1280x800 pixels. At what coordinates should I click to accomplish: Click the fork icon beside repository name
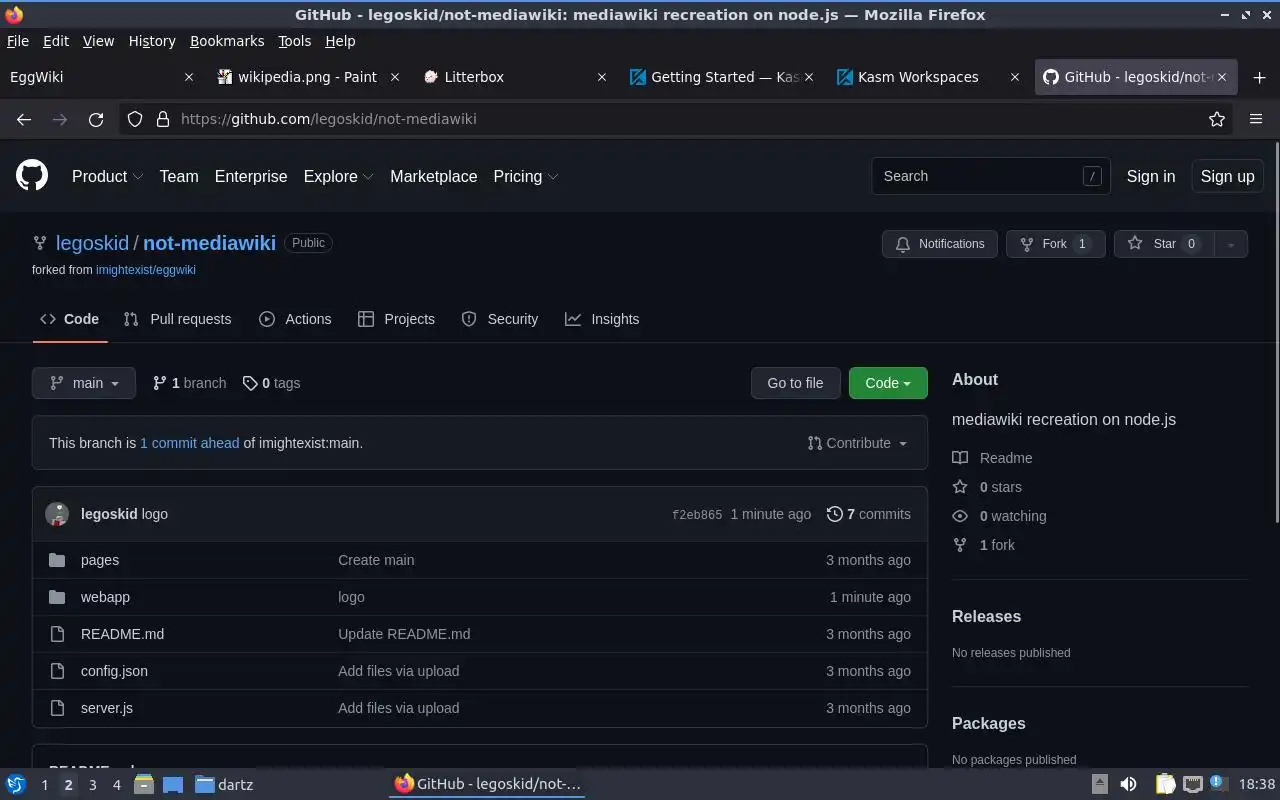coord(40,243)
